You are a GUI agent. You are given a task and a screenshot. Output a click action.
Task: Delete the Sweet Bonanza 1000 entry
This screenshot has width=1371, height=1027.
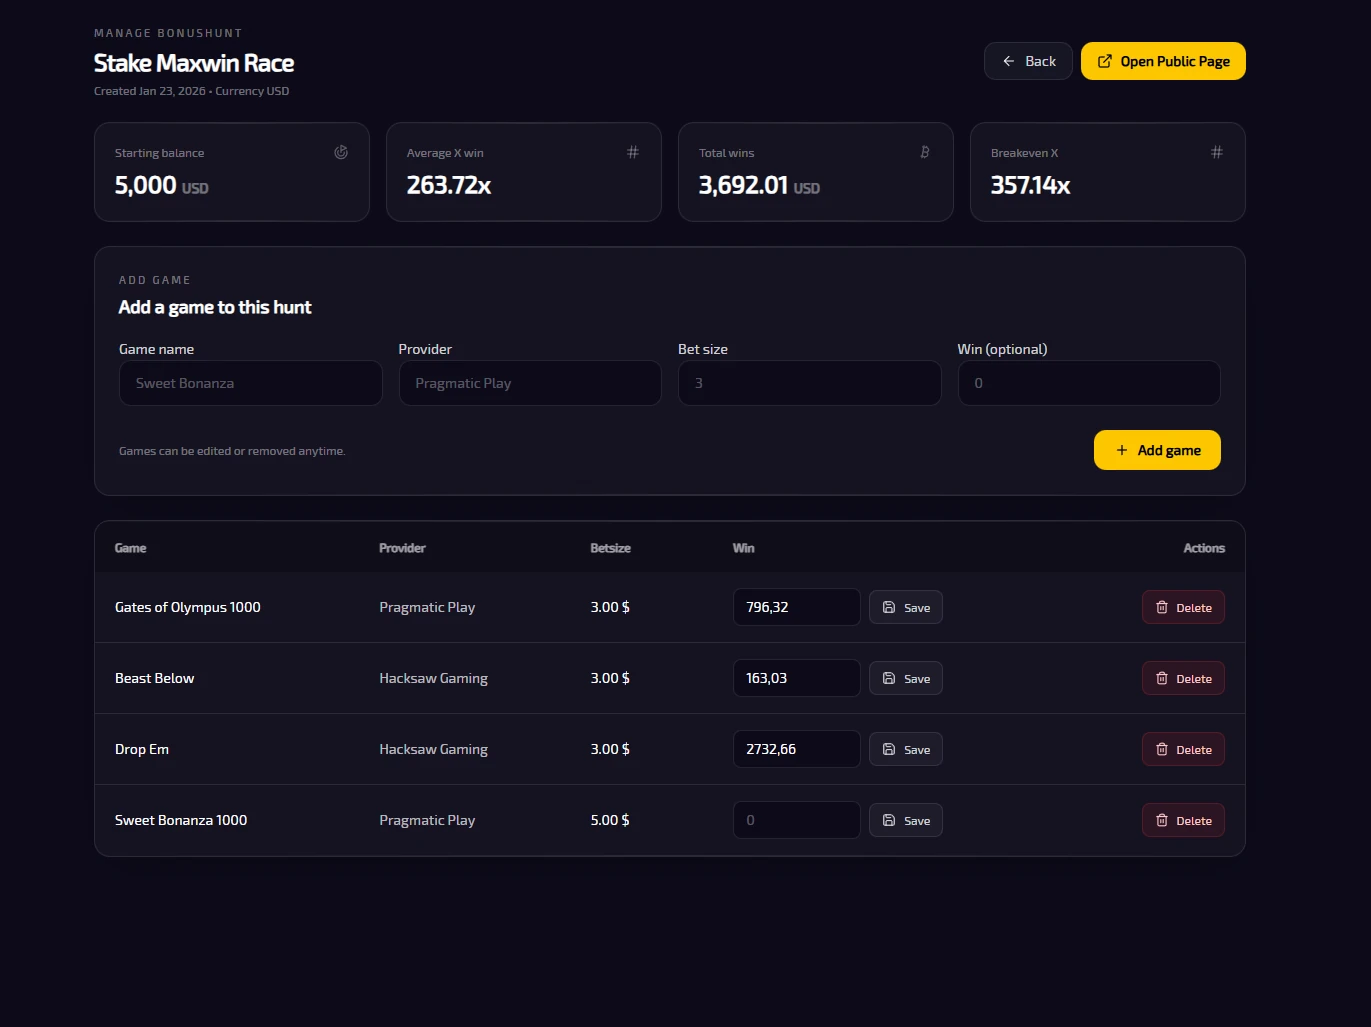(1183, 820)
